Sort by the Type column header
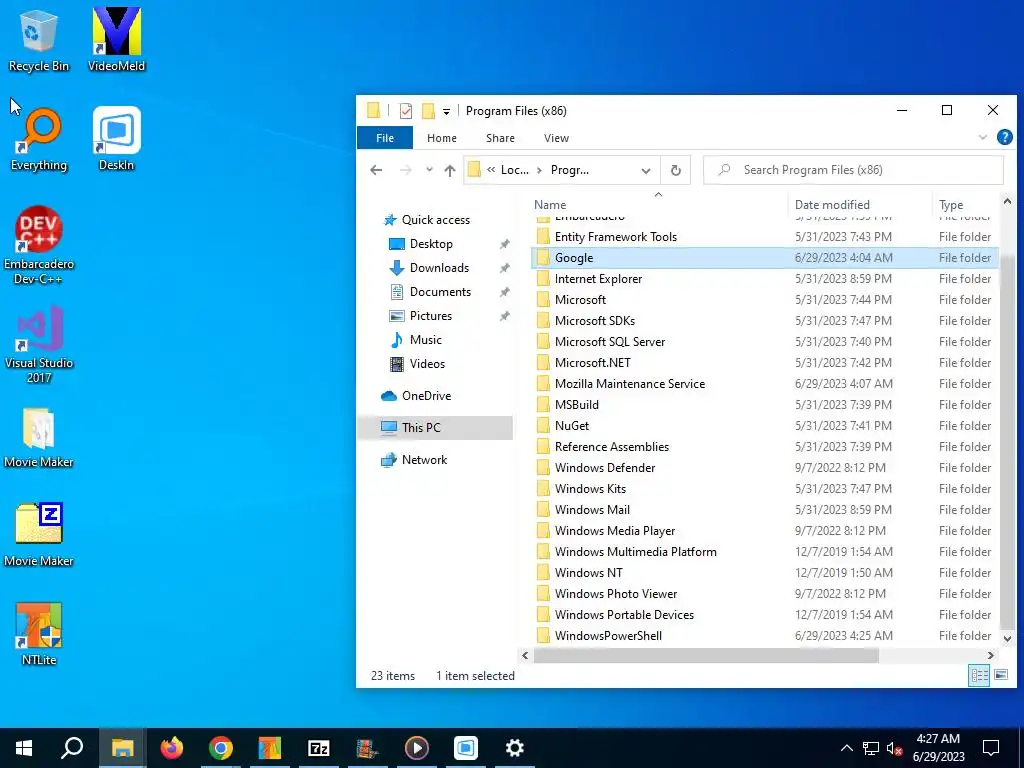 click(965, 204)
